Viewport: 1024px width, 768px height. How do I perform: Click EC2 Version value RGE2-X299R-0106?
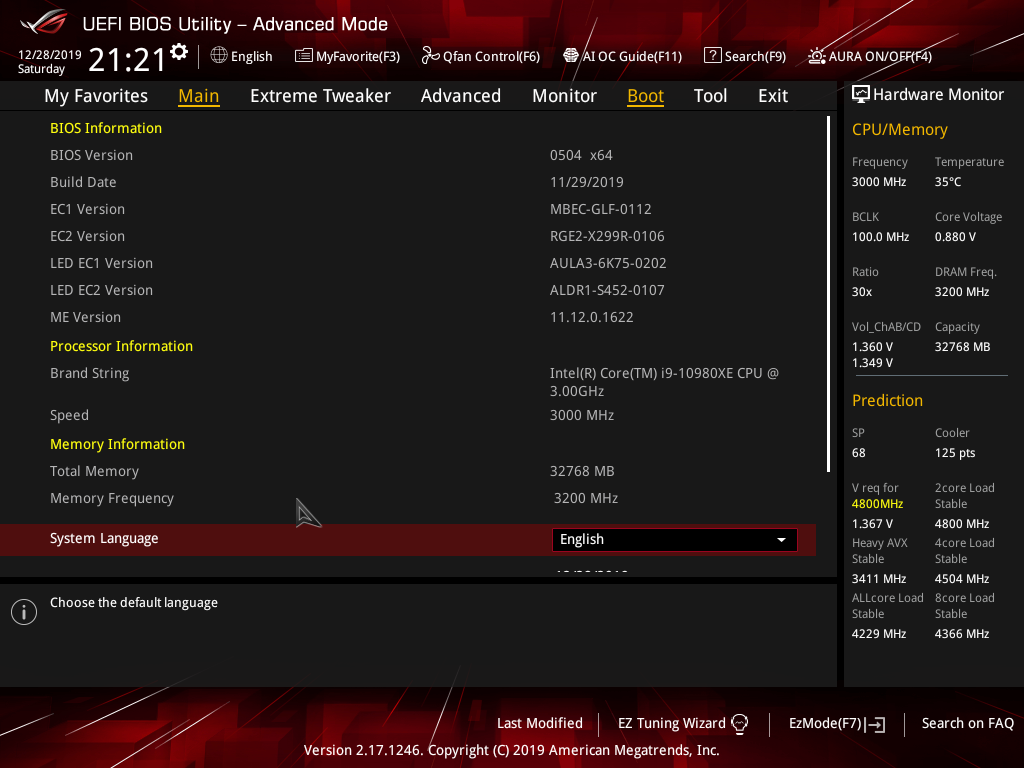point(607,236)
